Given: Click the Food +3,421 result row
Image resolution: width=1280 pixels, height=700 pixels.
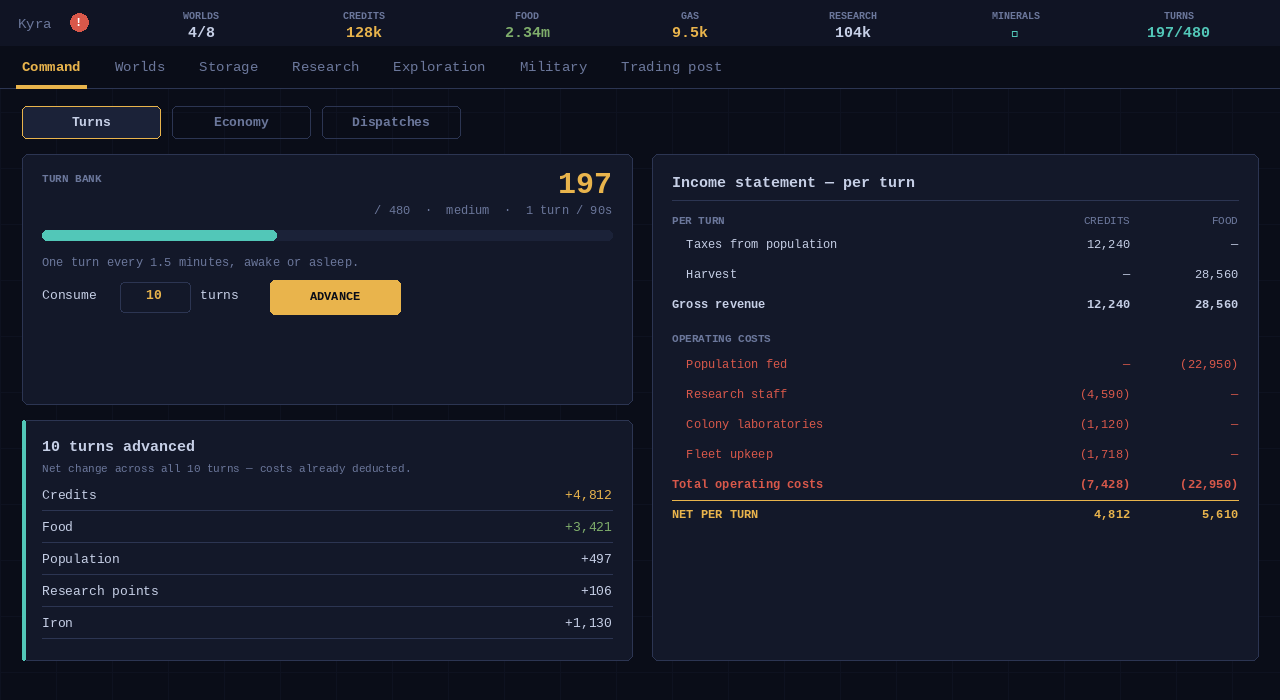Looking at the screenshot, I should [327, 527].
